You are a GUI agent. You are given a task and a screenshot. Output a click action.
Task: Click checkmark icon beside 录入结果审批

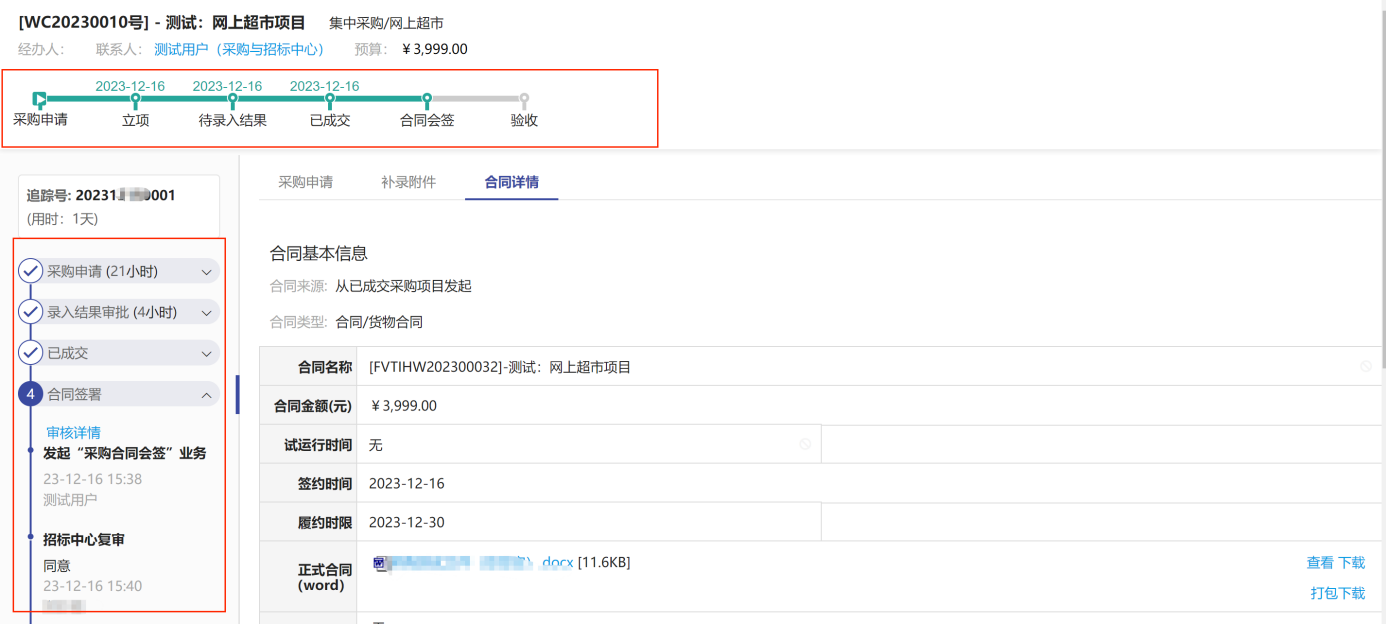click(x=30, y=312)
